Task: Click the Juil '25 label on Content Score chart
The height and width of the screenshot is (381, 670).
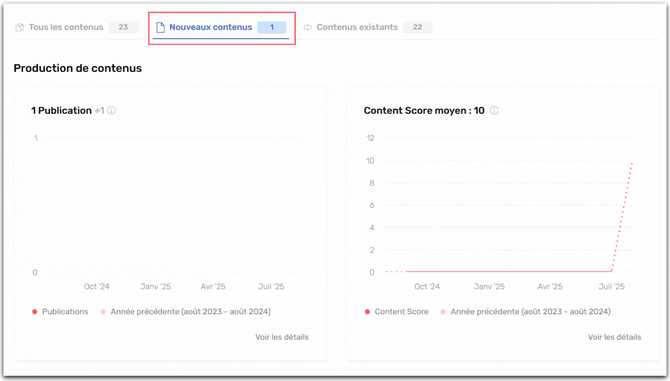Action: coord(611,287)
